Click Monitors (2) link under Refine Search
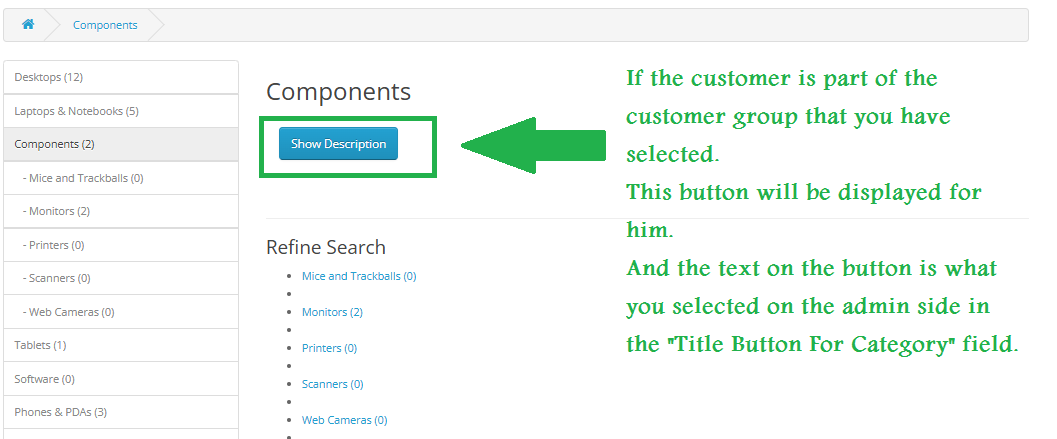The width and height of the screenshot is (1057, 439). point(332,312)
